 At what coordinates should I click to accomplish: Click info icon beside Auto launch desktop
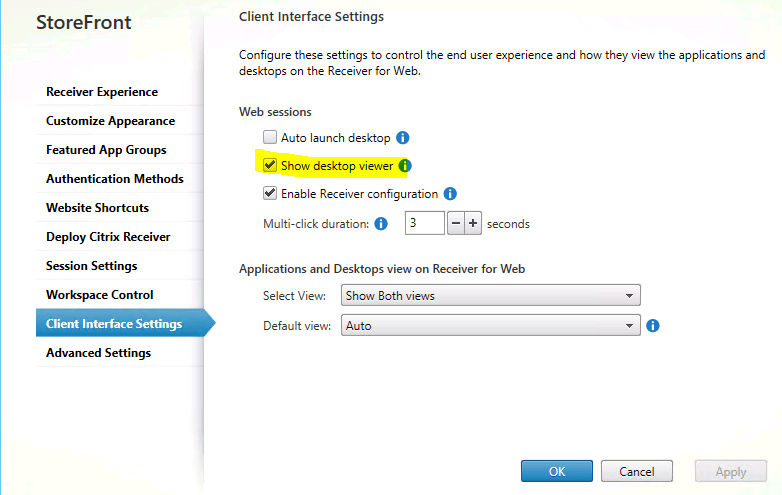pyautogui.click(x=403, y=137)
